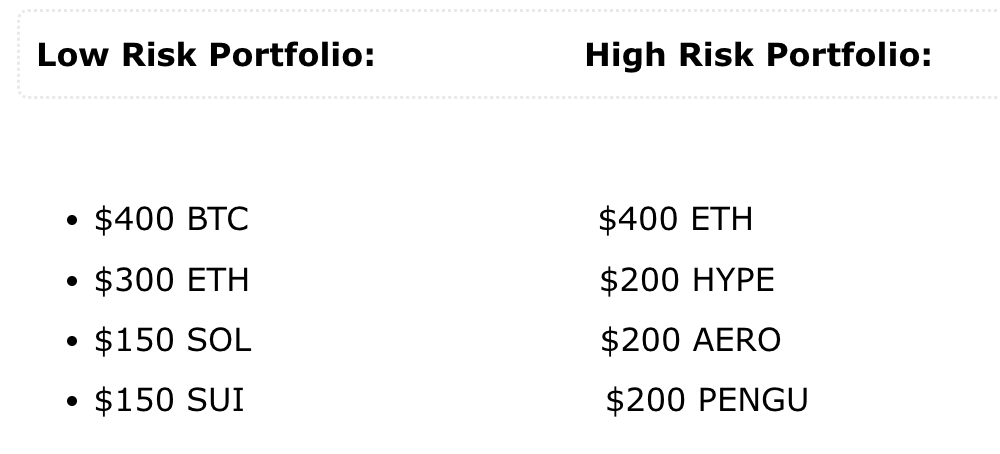Click the bullet point before $150 SOL
The width and height of the screenshot is (1000, 454).
point(71,341)
